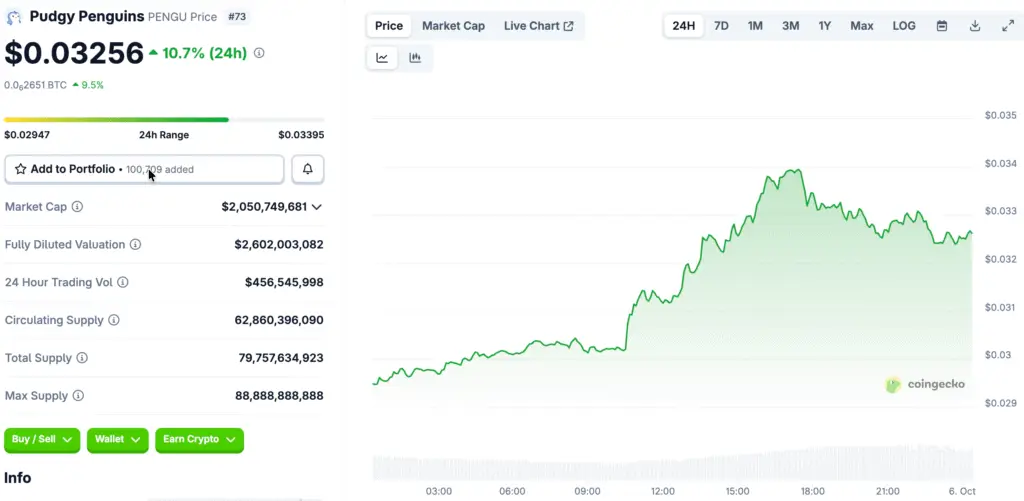Switch to the line chart view icon
Image resolution: width=1024 pixels, height=501 pixels.
[382, 58]
